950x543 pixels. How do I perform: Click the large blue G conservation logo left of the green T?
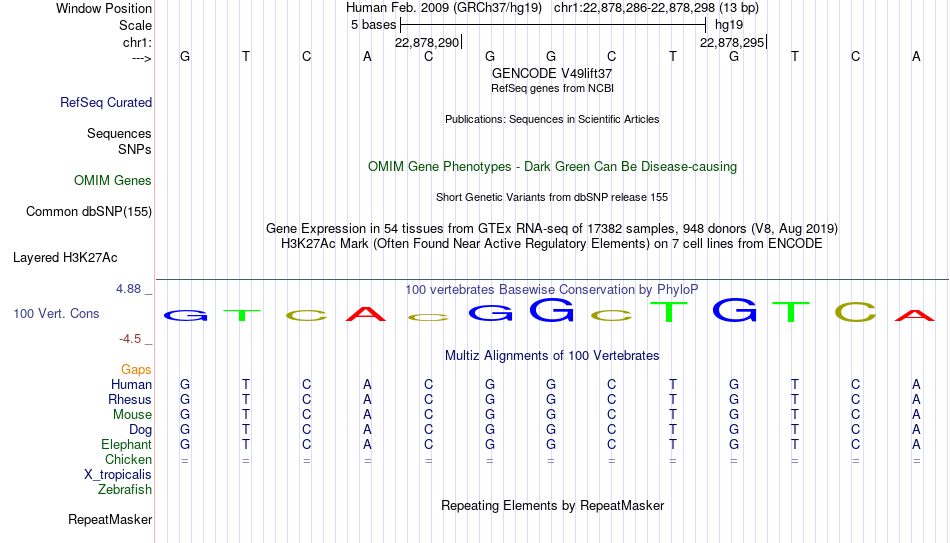[x=551, y=309]
